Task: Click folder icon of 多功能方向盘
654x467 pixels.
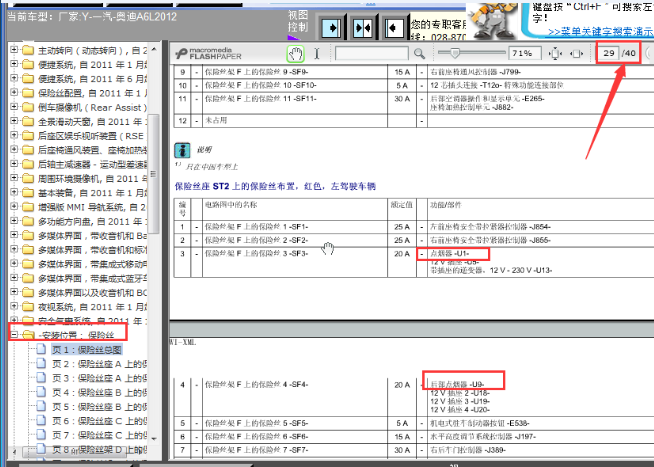Action: pos(28,221)
